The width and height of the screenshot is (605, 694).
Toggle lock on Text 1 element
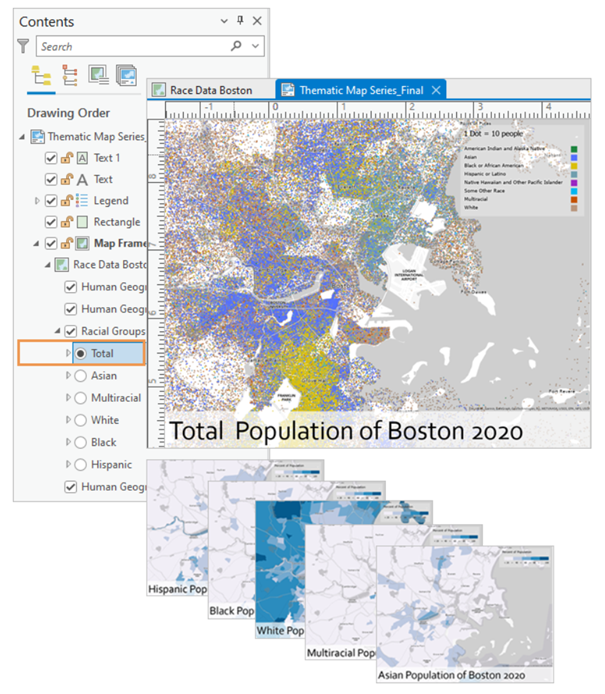point(67,158)
